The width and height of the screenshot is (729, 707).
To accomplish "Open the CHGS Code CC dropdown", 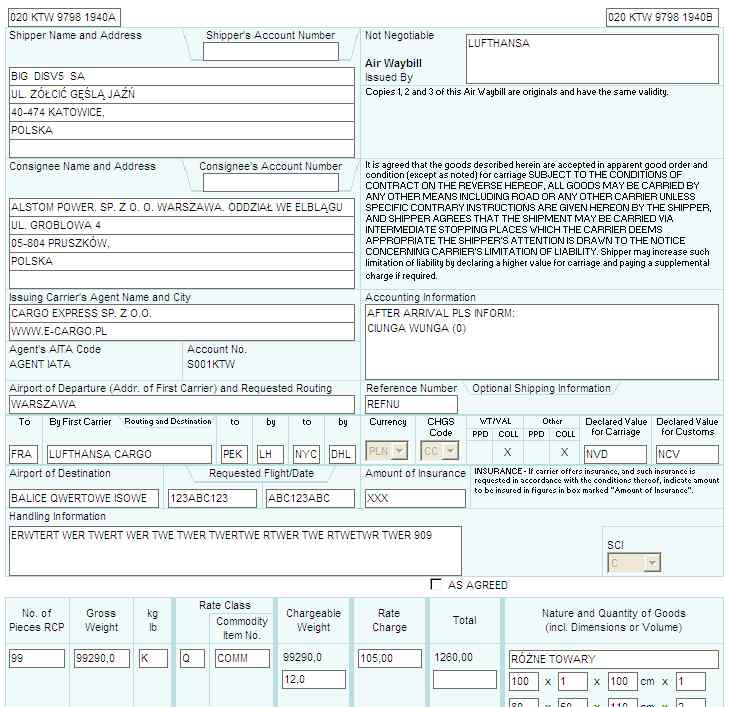I will coord(440,451).
